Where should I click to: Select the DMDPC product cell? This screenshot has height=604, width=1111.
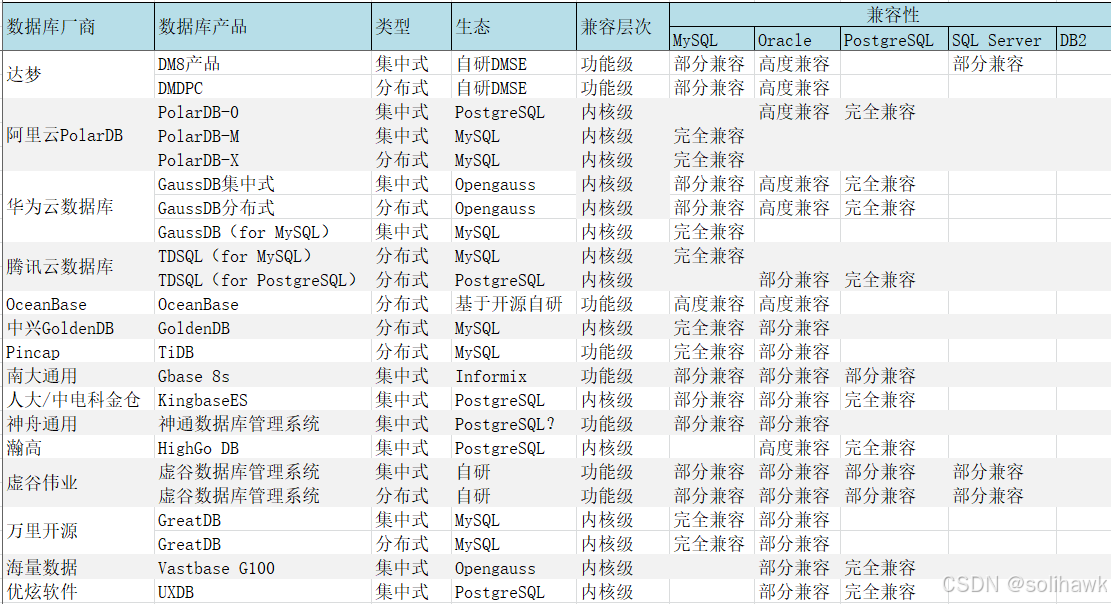click(x=262, y=88)
